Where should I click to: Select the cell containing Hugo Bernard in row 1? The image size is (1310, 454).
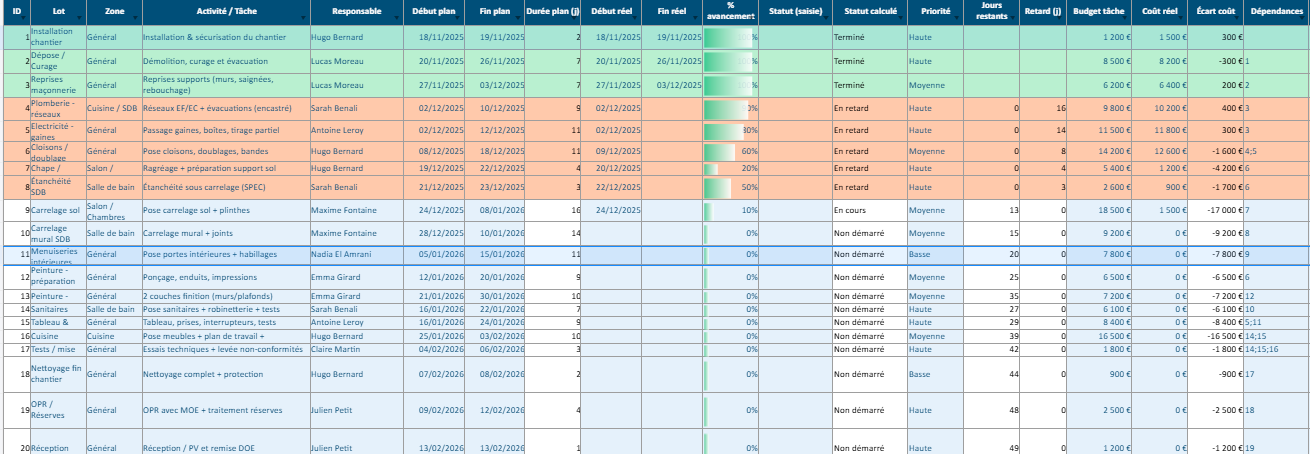point(356,37)
